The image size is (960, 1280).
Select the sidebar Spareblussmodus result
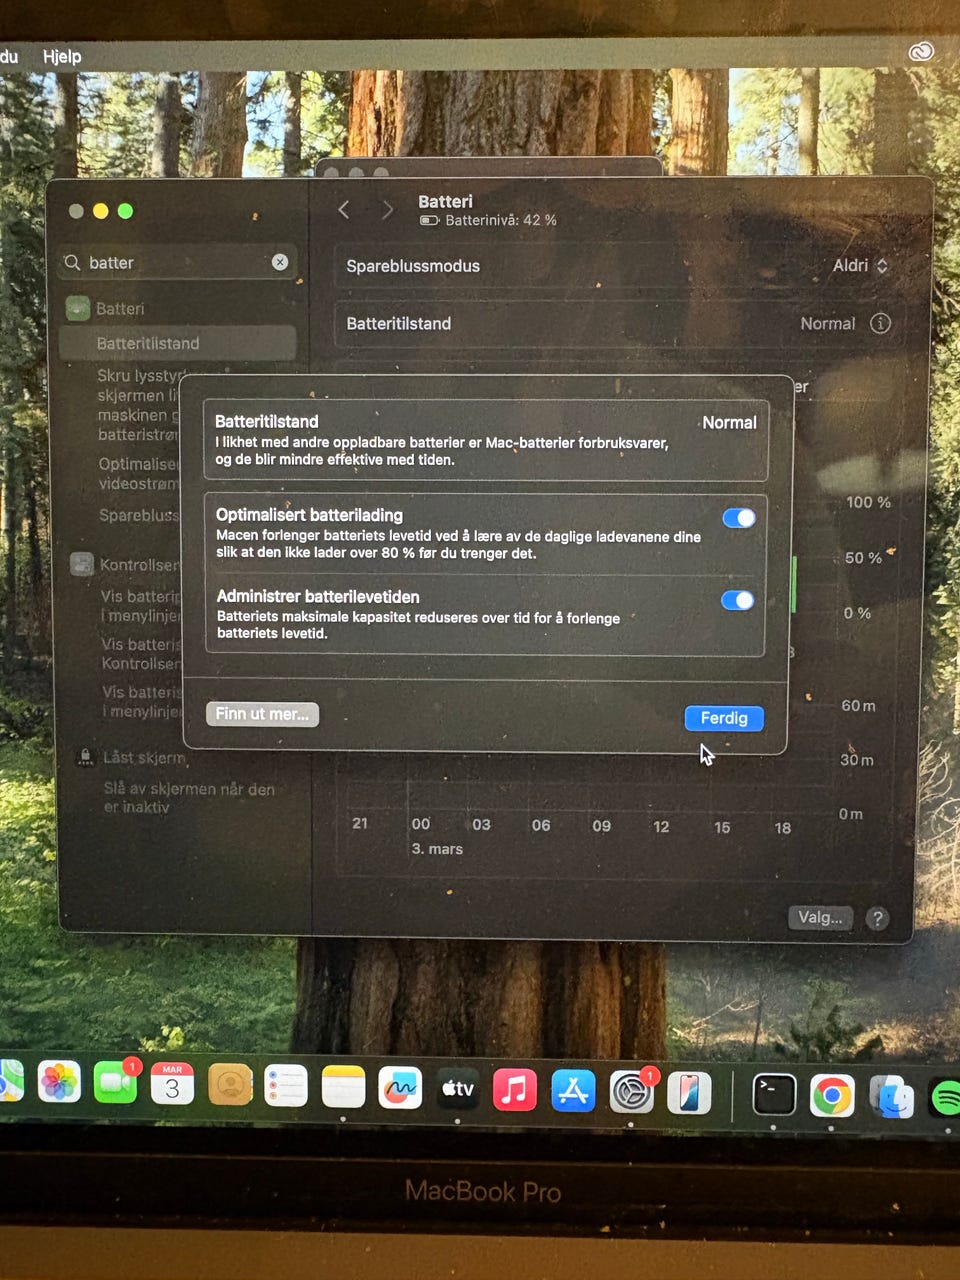(x=139, y=516)
